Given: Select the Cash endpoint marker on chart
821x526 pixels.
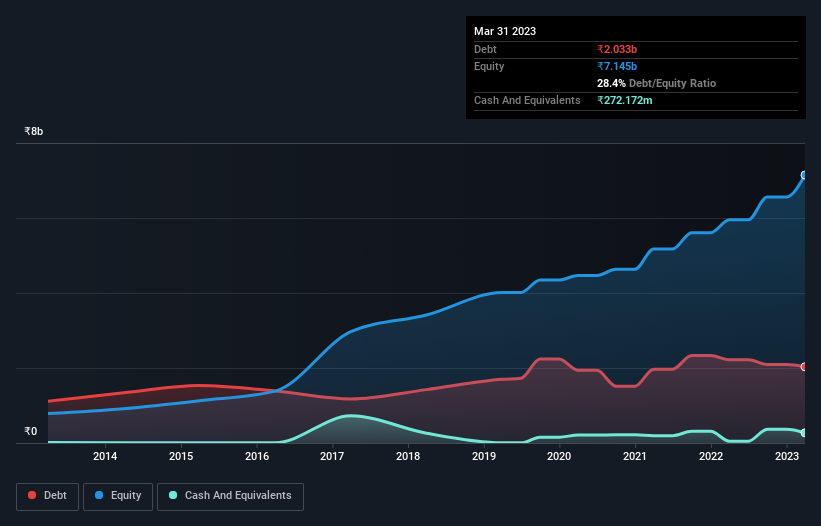Looking at the screenshot, I should [804, 433].
